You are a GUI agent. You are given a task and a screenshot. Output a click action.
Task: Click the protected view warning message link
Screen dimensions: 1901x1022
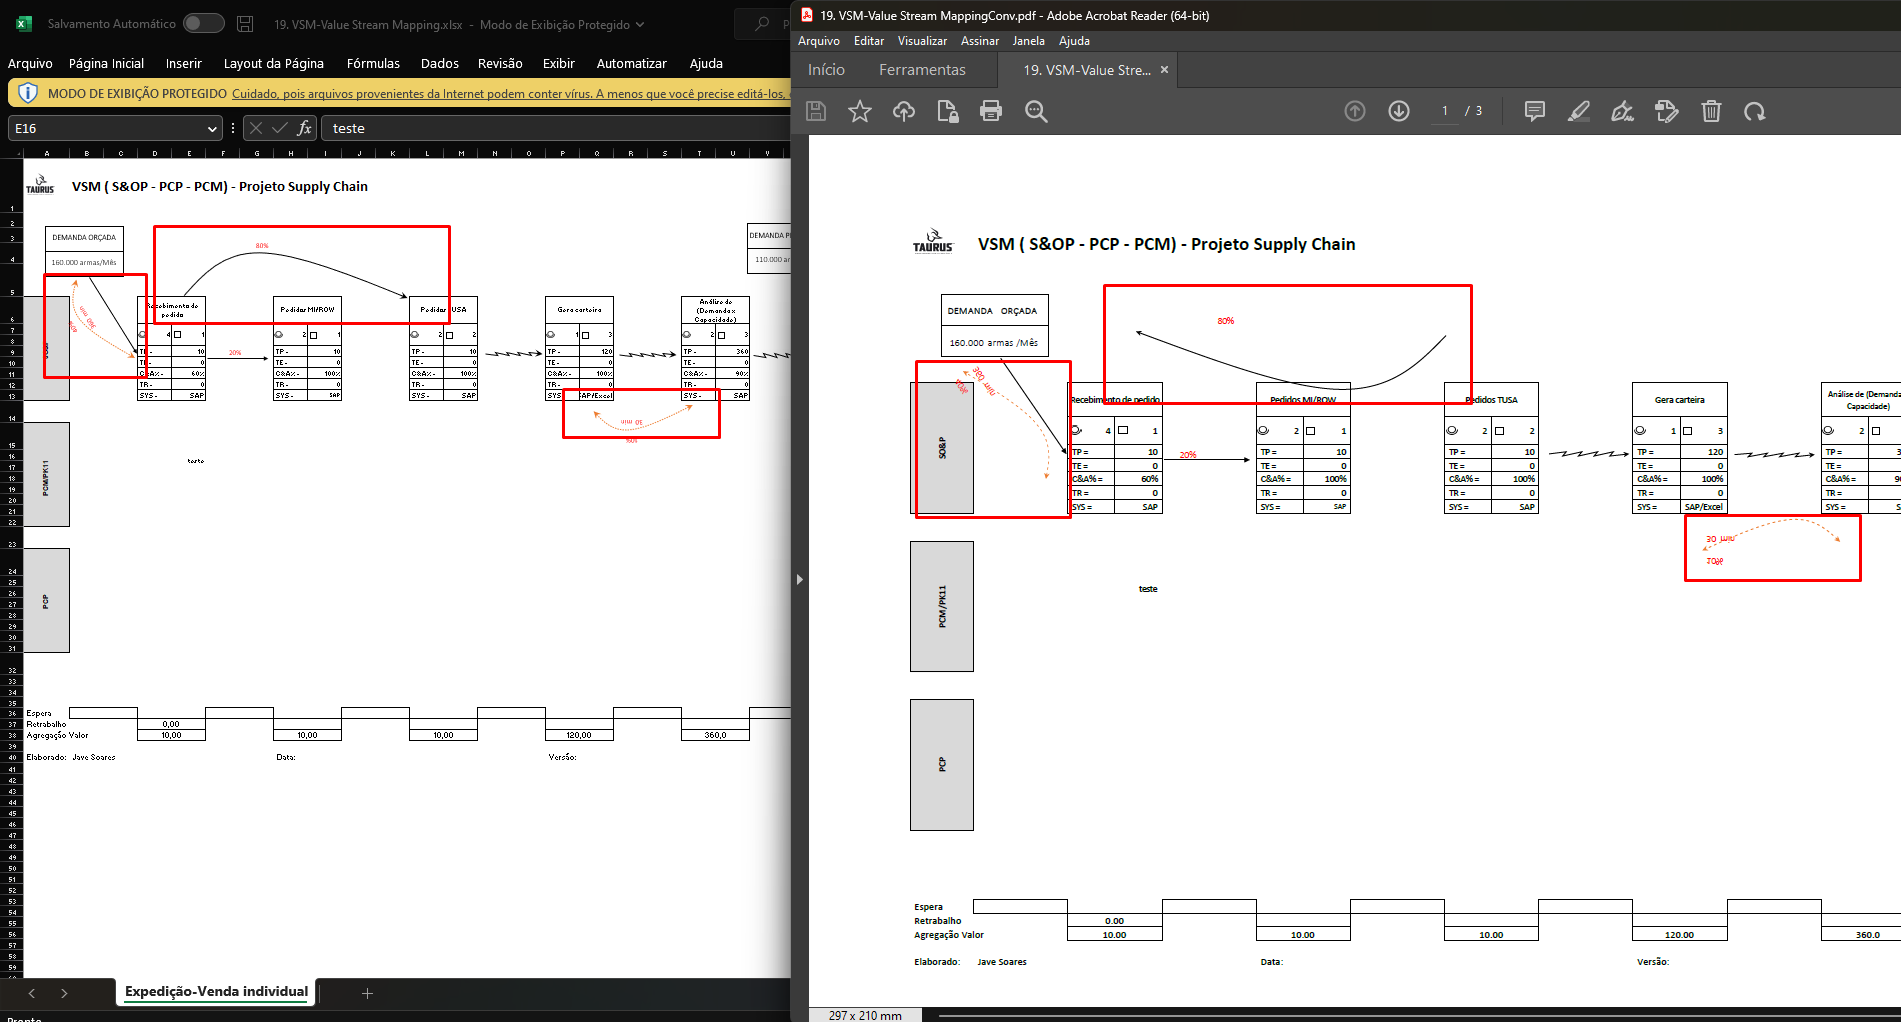[x=510, y=93]
